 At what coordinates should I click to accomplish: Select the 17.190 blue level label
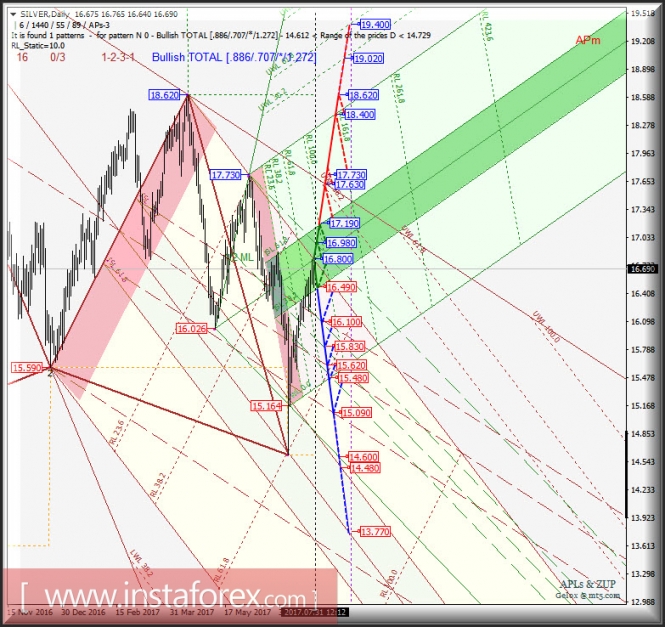(344, 223)
